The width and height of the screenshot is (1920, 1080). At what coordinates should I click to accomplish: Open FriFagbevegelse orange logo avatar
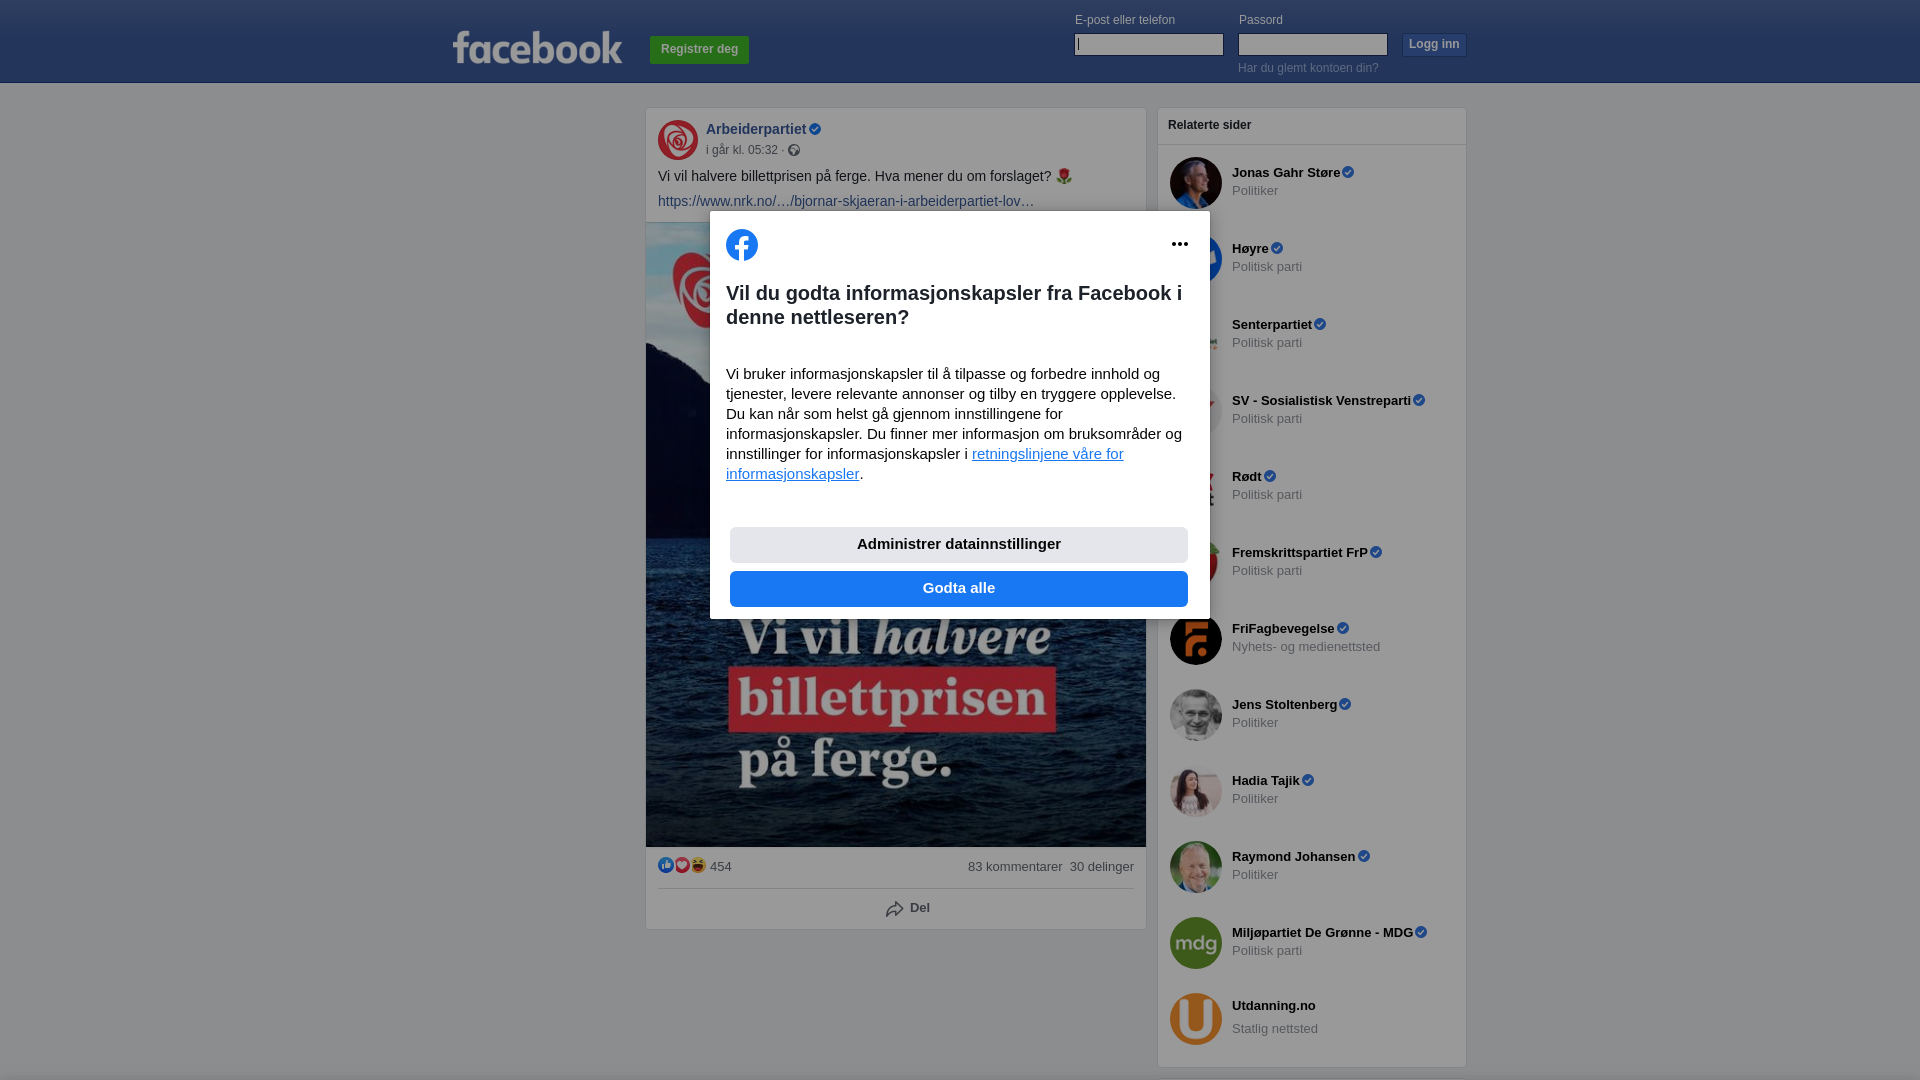click(1196, 639)
